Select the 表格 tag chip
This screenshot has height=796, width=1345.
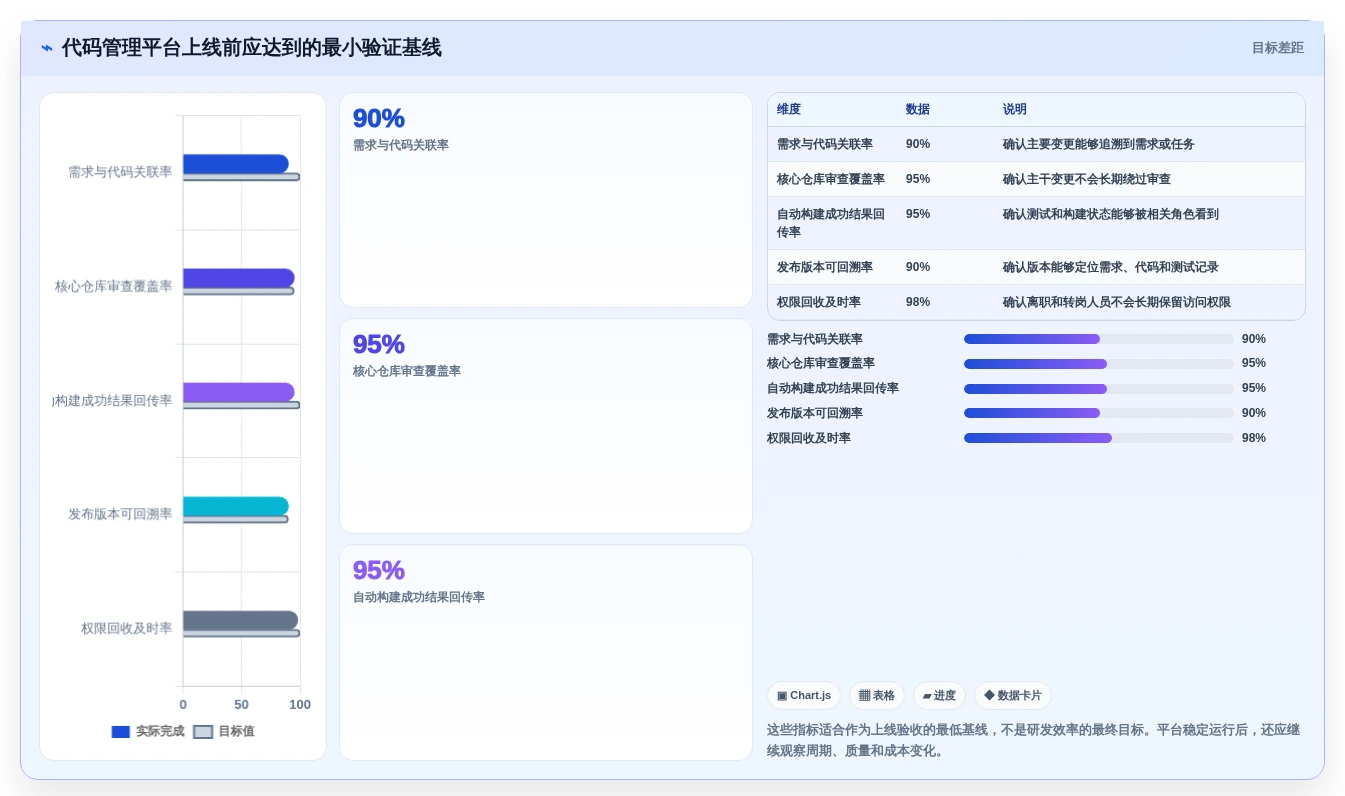coord(877,696)
